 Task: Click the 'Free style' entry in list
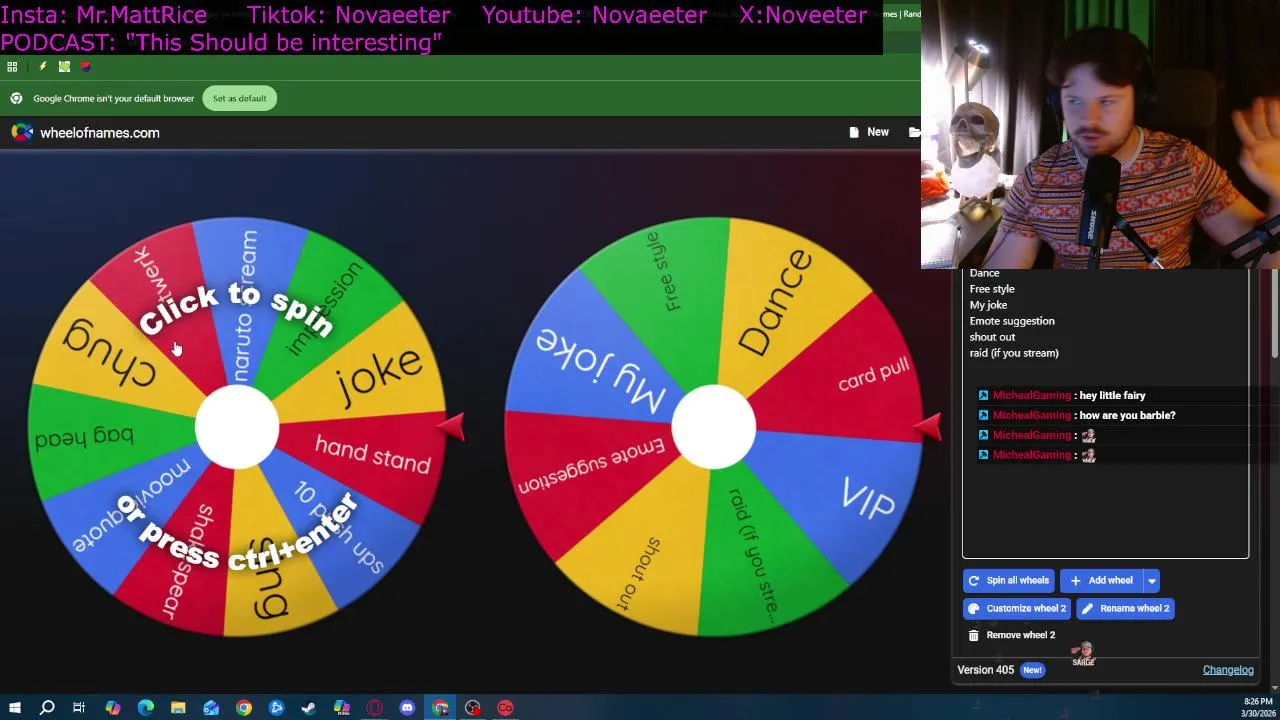992,289
